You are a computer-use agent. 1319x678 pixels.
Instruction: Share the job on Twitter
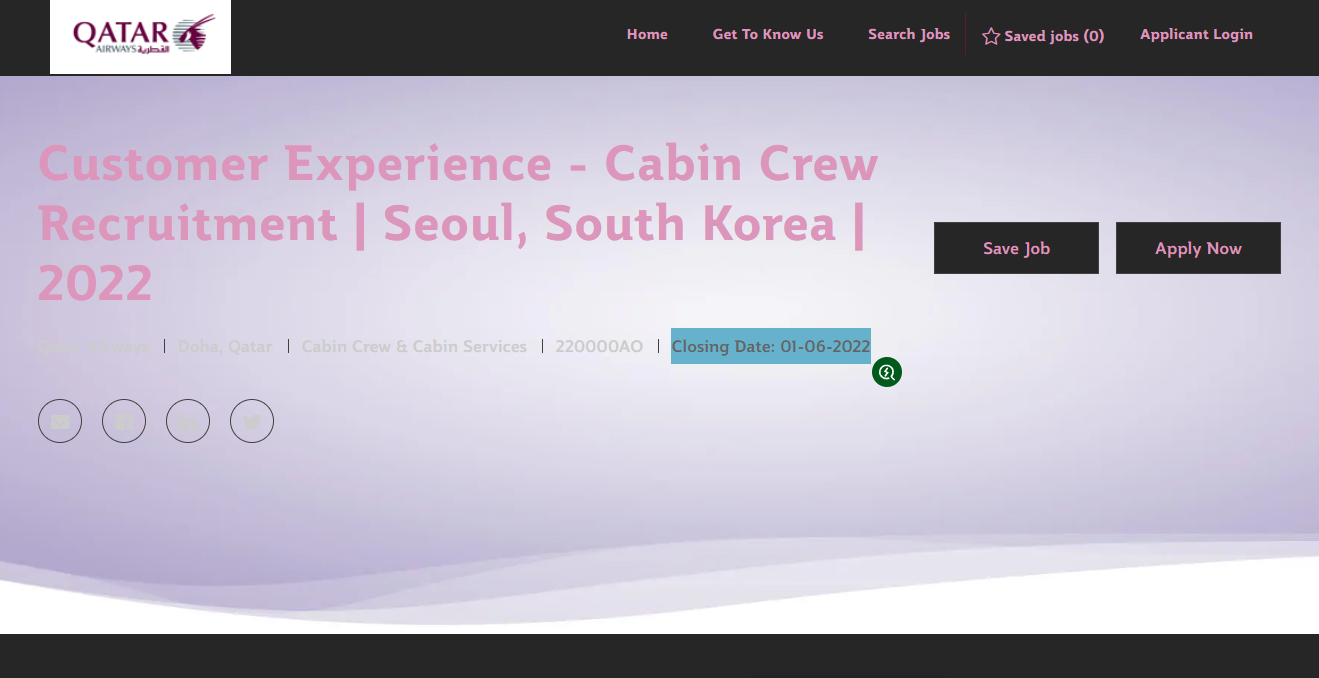coord(252,421)
